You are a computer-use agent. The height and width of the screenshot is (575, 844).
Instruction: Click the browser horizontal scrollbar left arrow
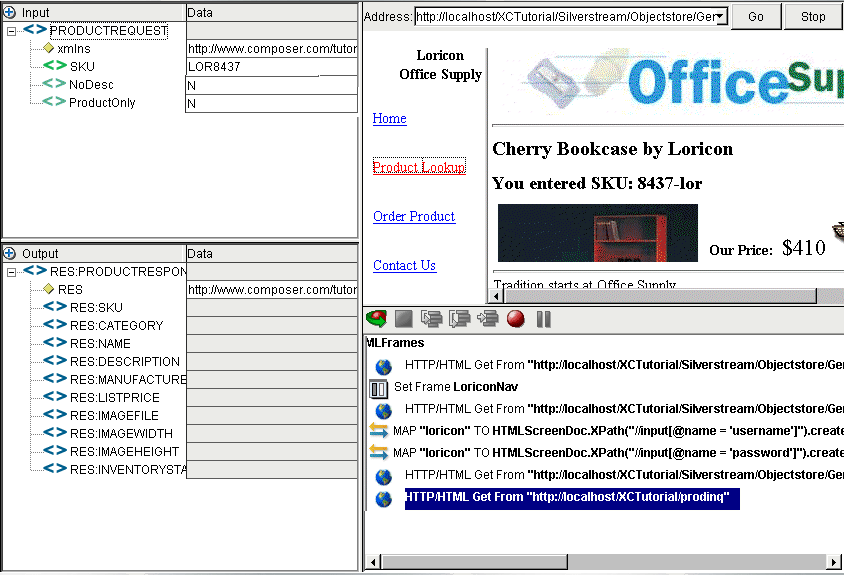click(496, 296)
